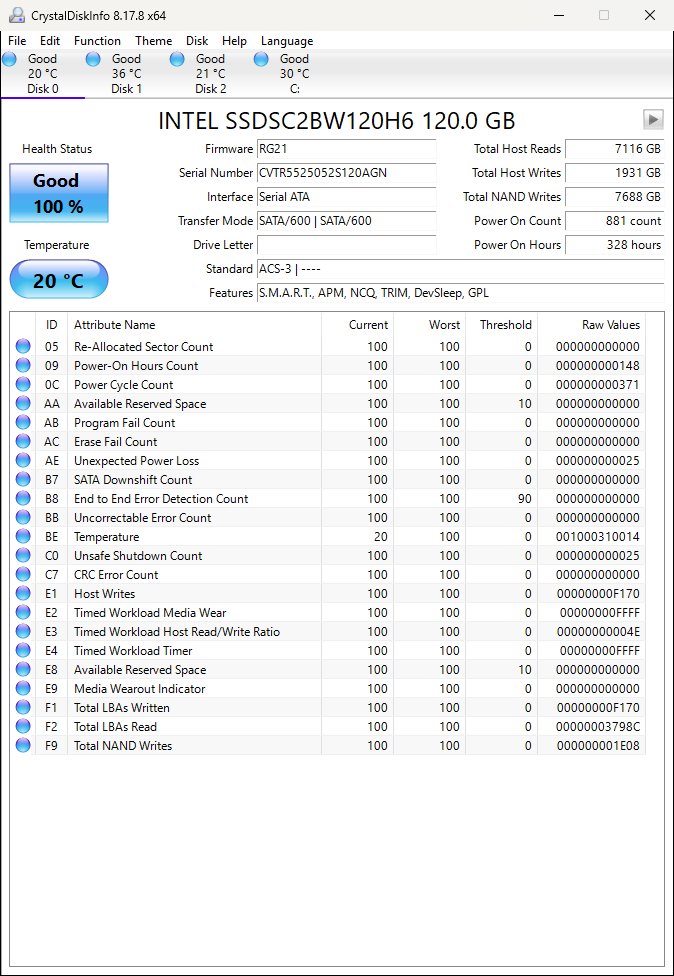
Task: Click status orb for Total LBAs Read
Action: (x=23, y=726)
